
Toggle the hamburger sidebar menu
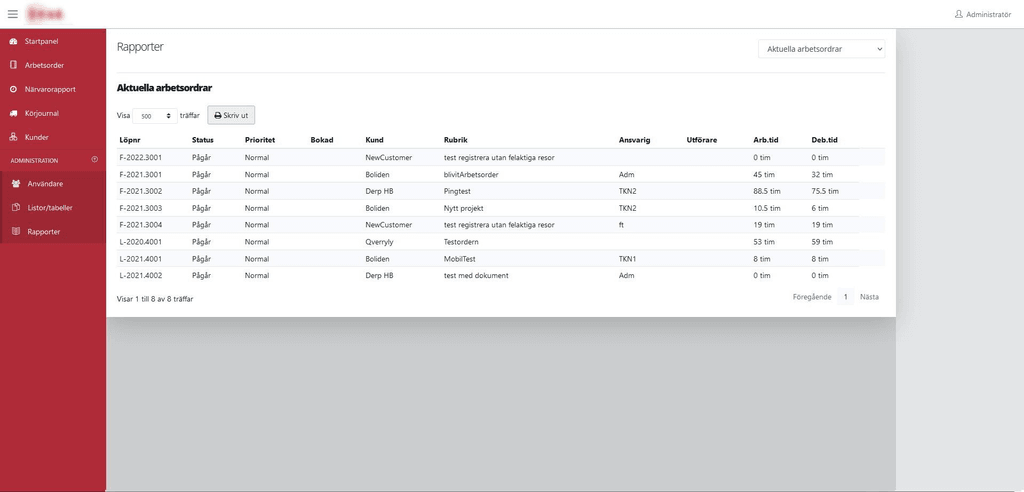click(x=13, y=14)
